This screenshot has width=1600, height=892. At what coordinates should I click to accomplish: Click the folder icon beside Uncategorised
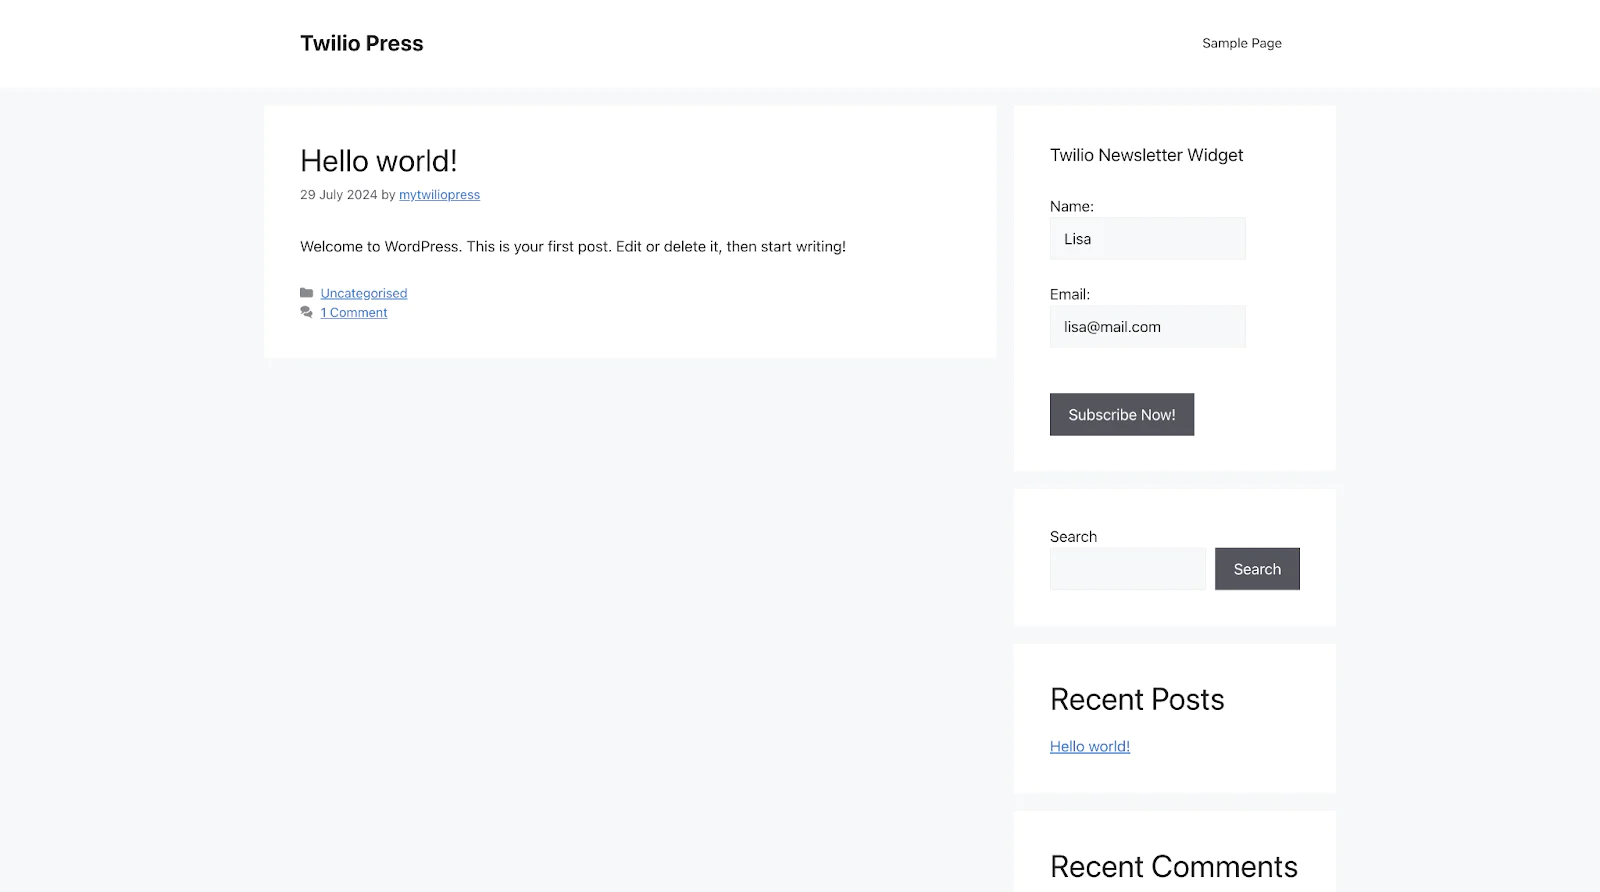tap(306, 293)
